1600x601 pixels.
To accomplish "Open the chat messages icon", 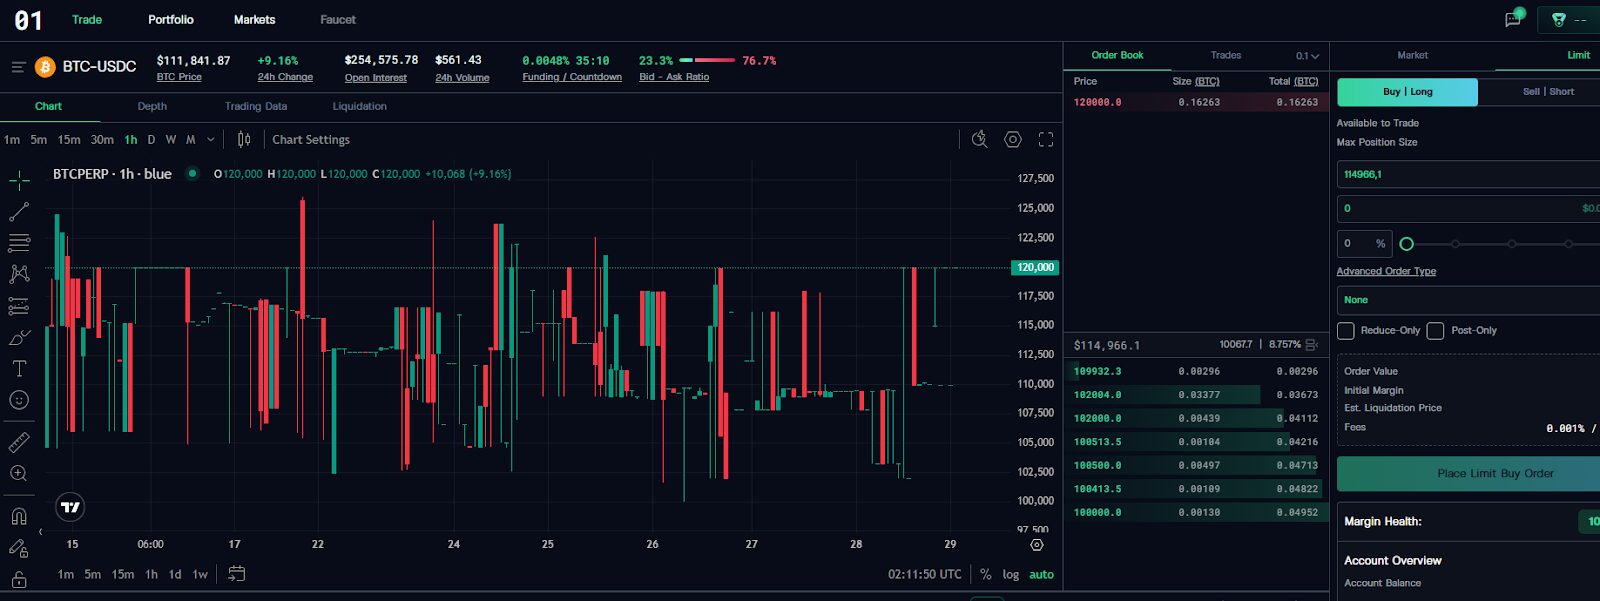I will (x=1513, y=19).
